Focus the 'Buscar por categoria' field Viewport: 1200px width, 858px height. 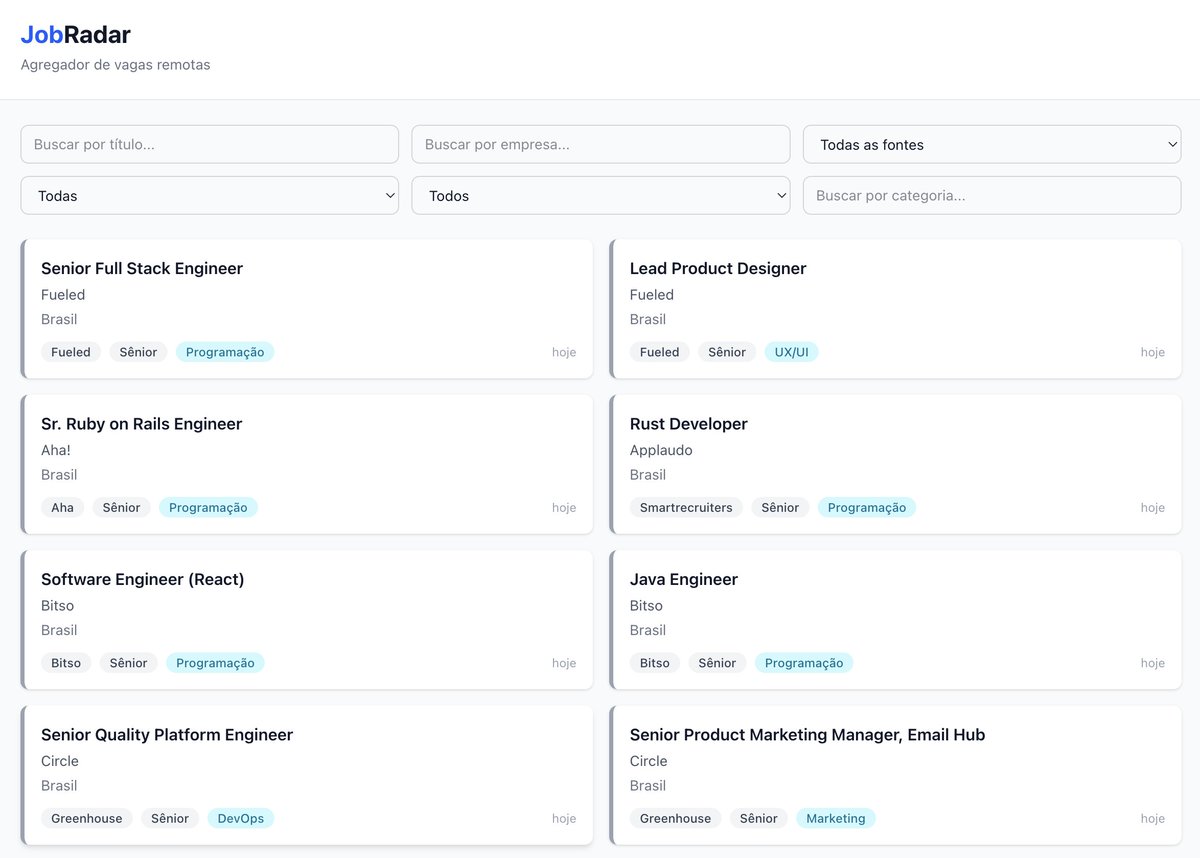point(992,195)
